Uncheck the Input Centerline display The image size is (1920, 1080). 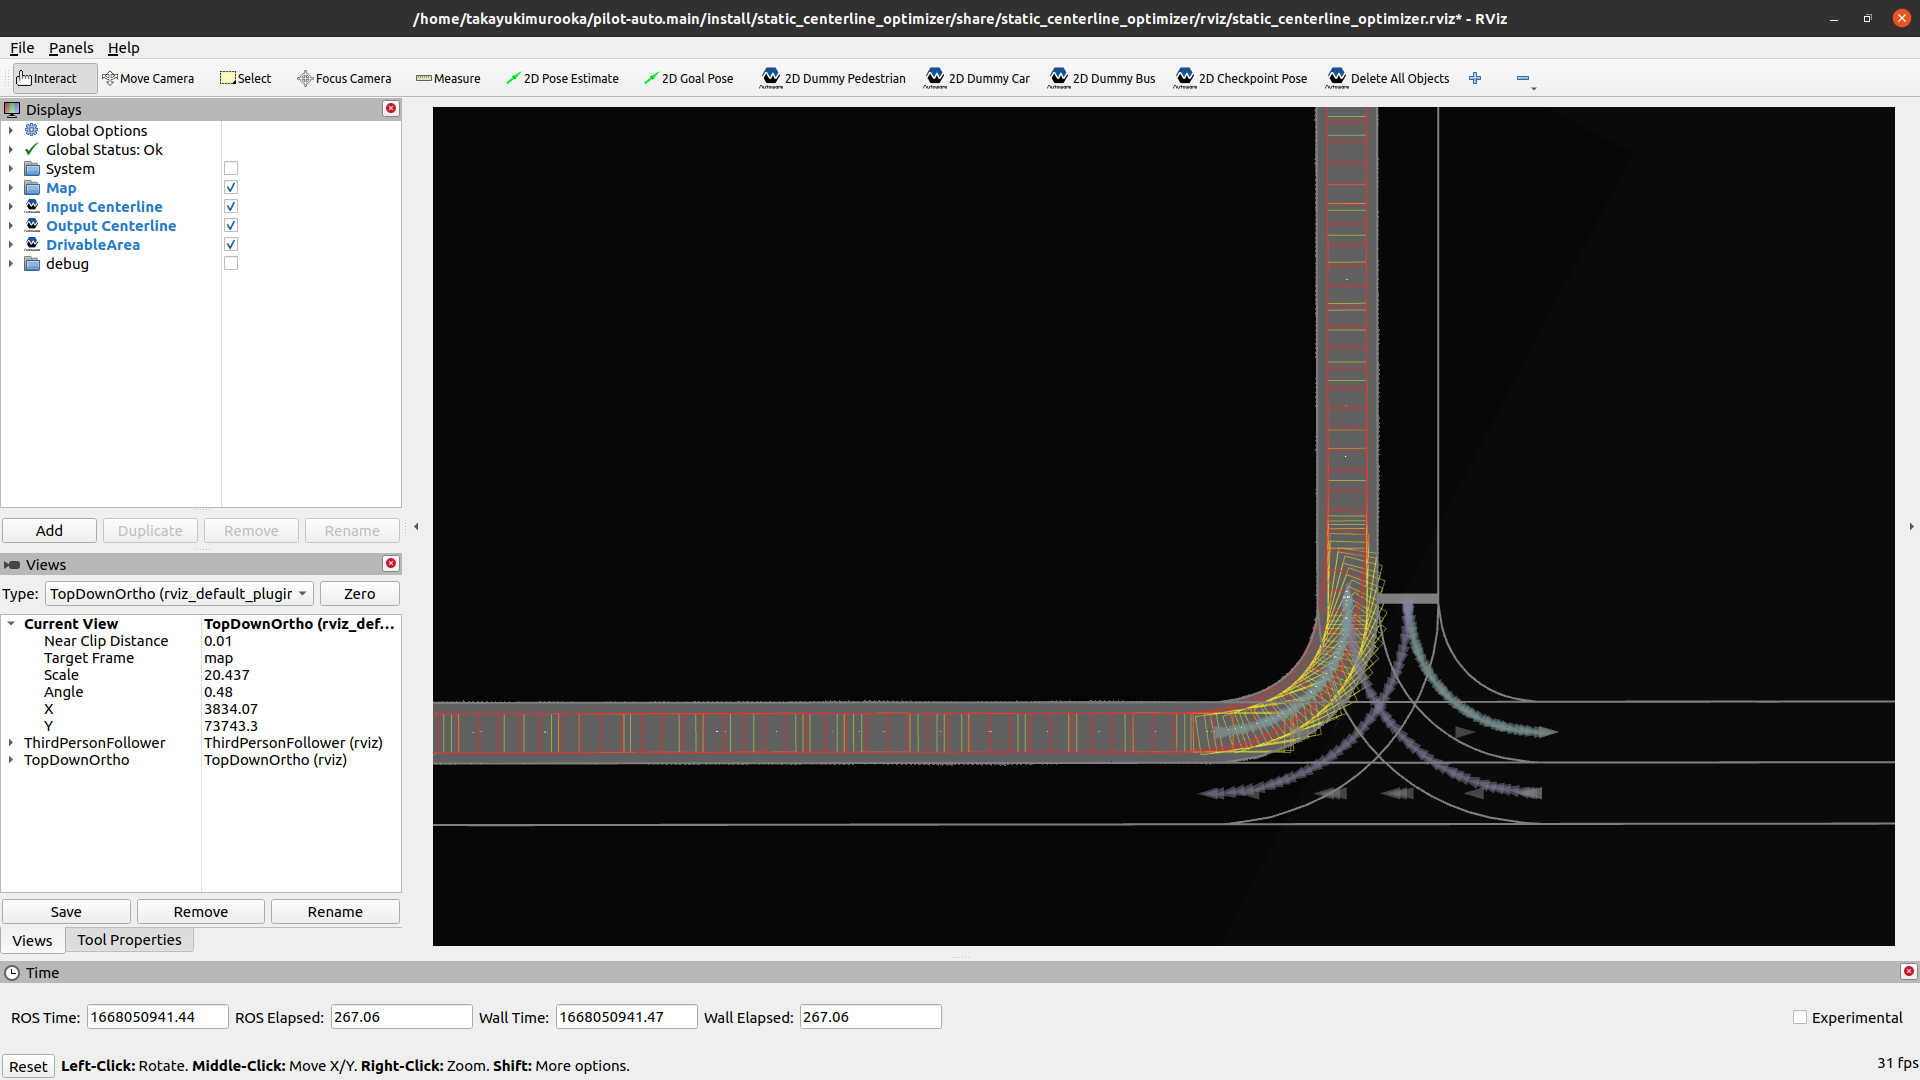(231, 207)
